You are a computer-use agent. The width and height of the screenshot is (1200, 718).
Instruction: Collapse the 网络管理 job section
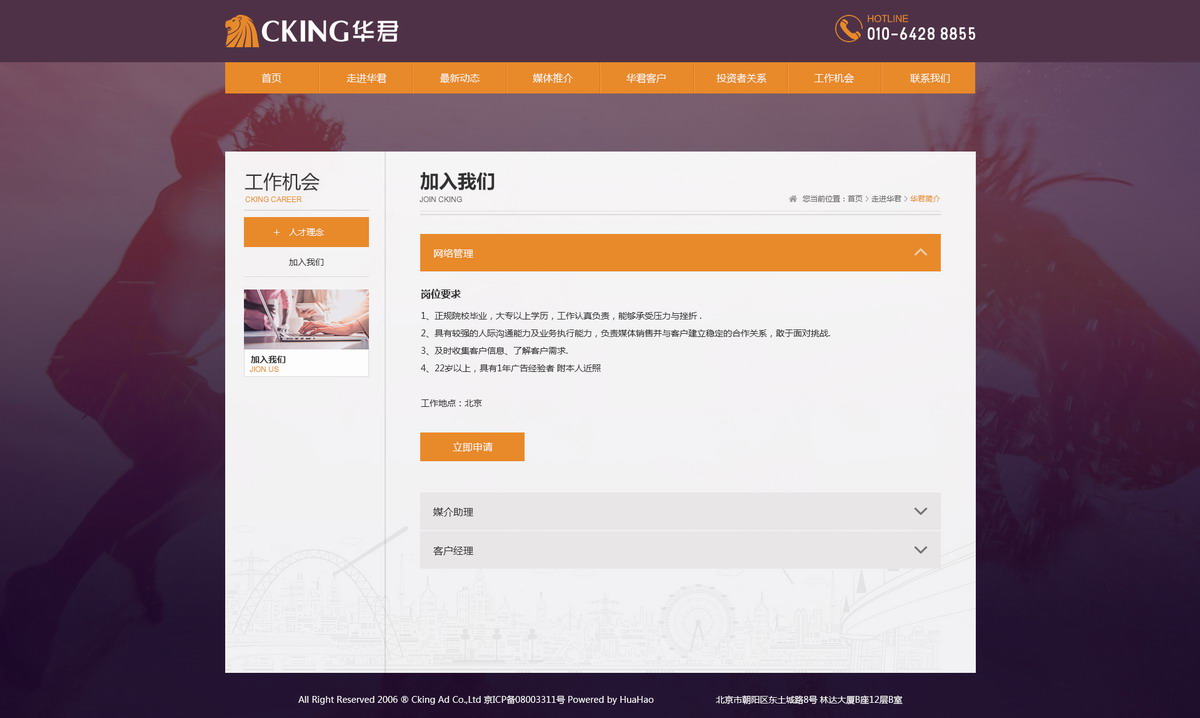coord(920,252)
